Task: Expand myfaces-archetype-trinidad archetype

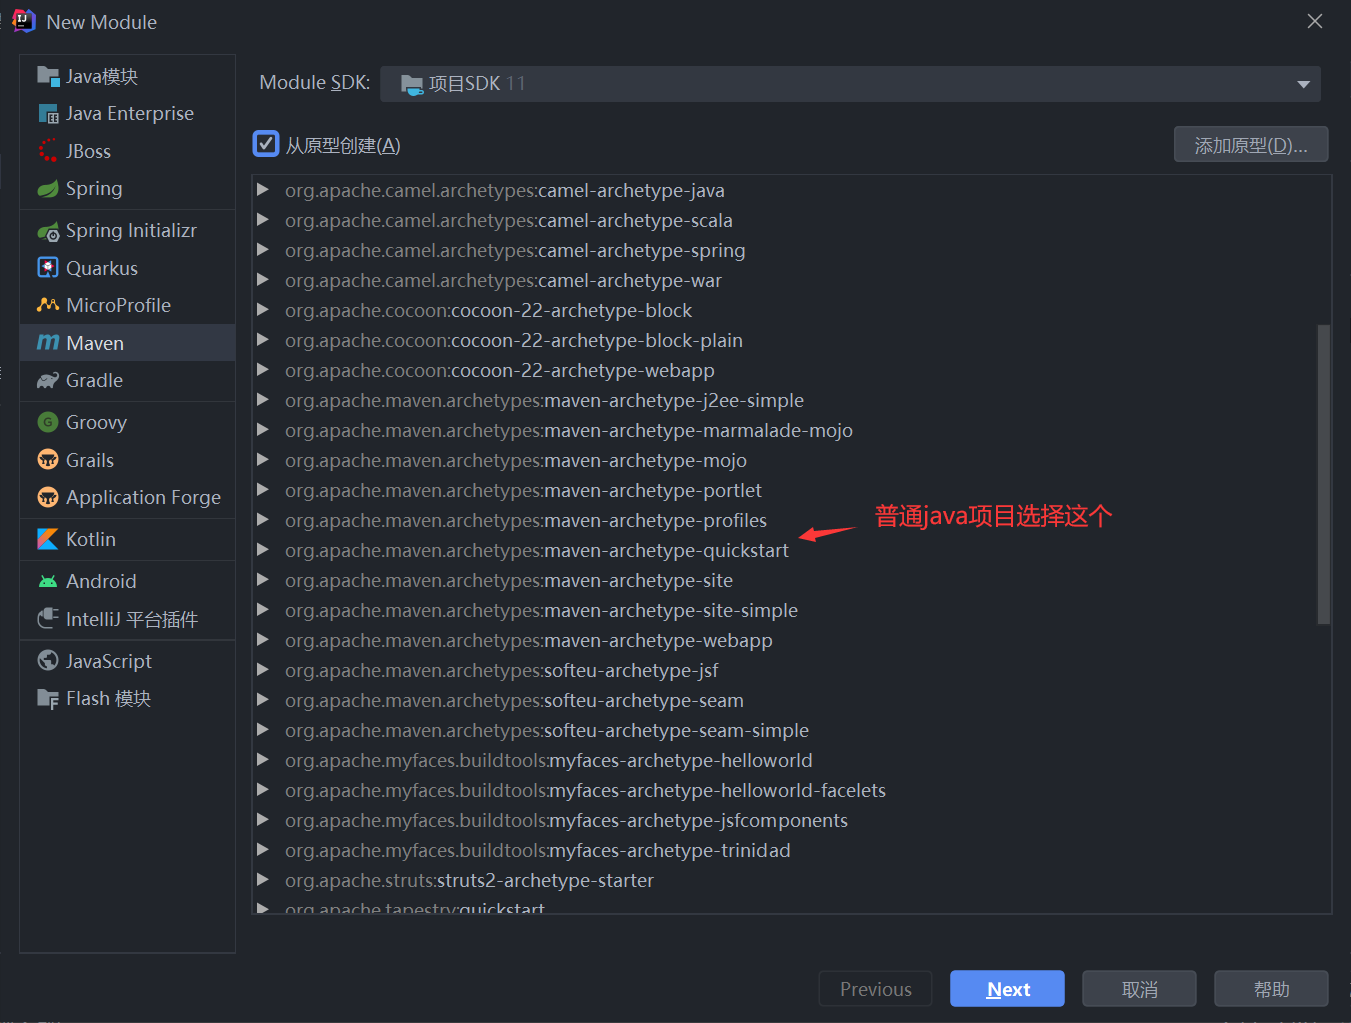Action: [263, 849]
